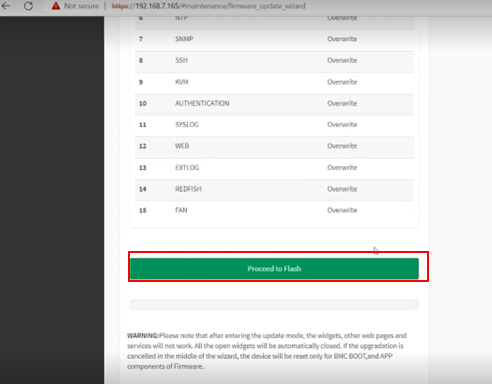
Task: Select the REDFISH row label
Action: pos(188,189)
